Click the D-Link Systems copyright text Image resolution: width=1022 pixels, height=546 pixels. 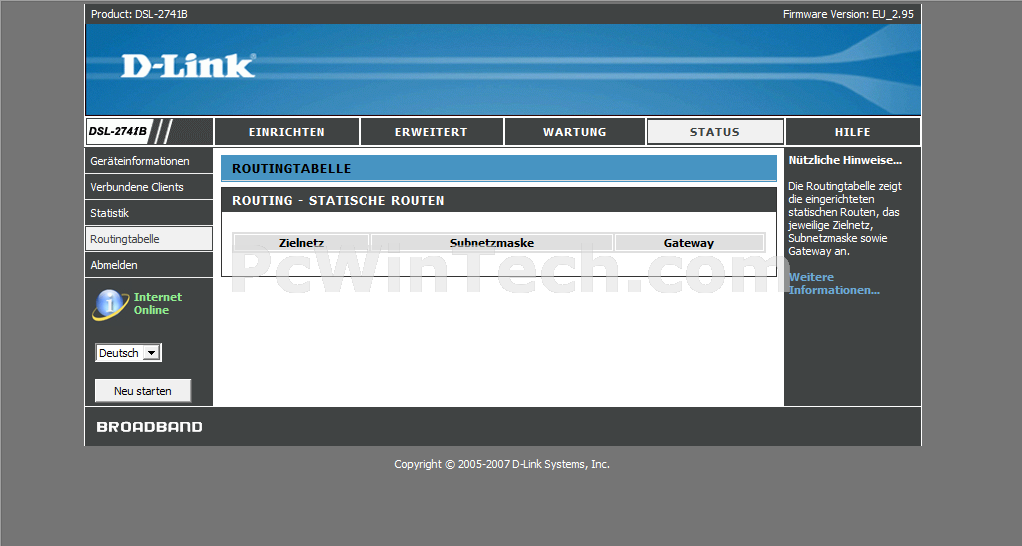coord(502,464)
